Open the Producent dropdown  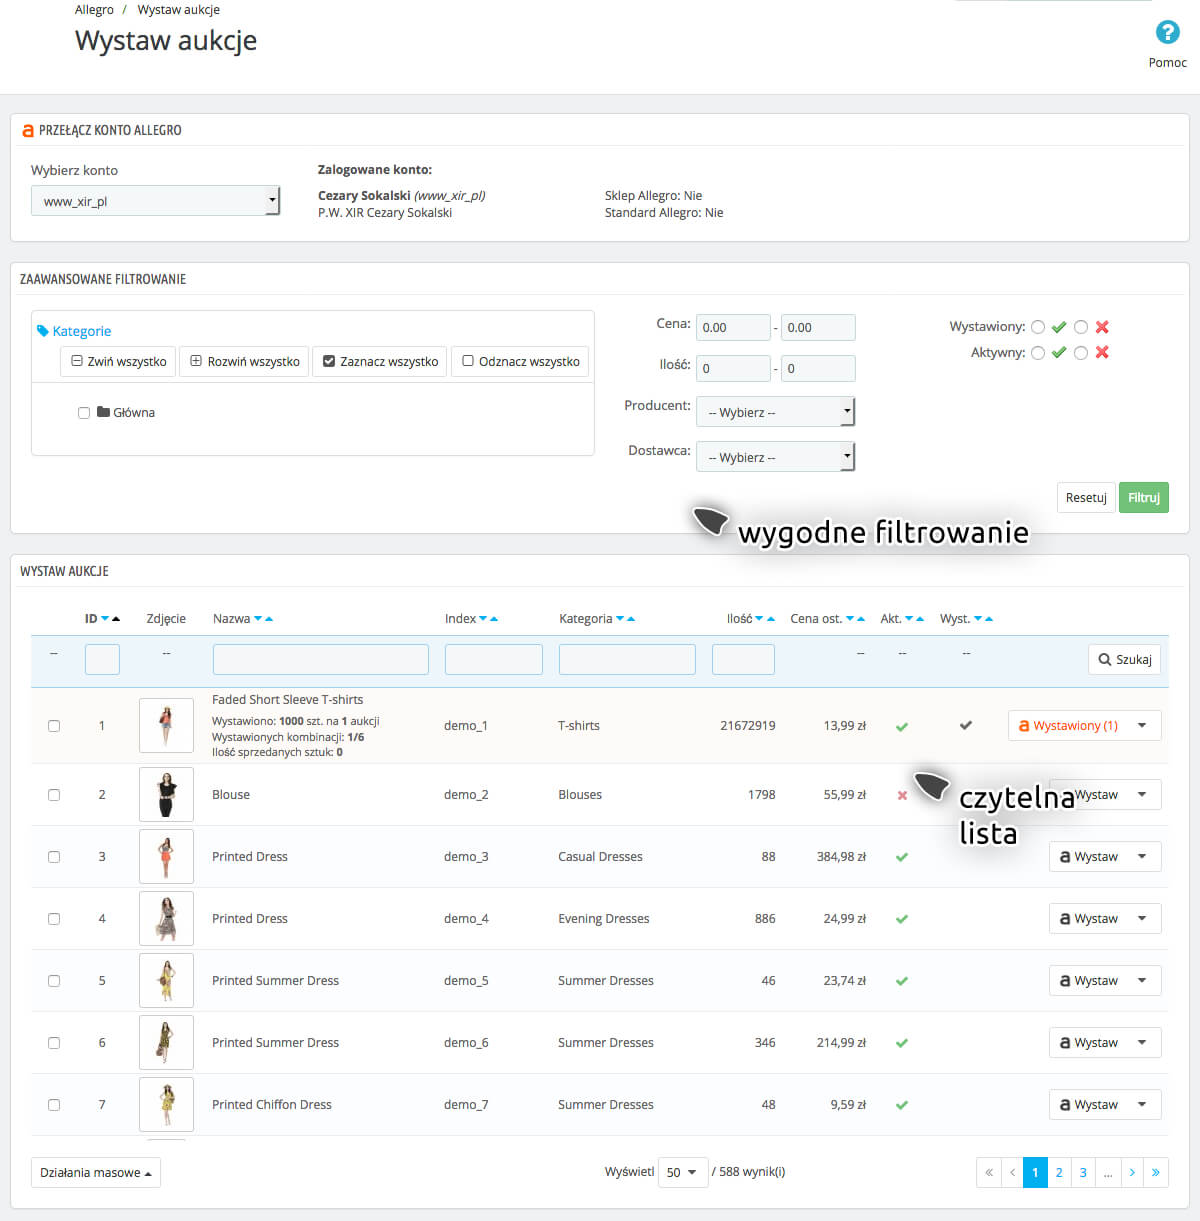[x=776, y=412]
